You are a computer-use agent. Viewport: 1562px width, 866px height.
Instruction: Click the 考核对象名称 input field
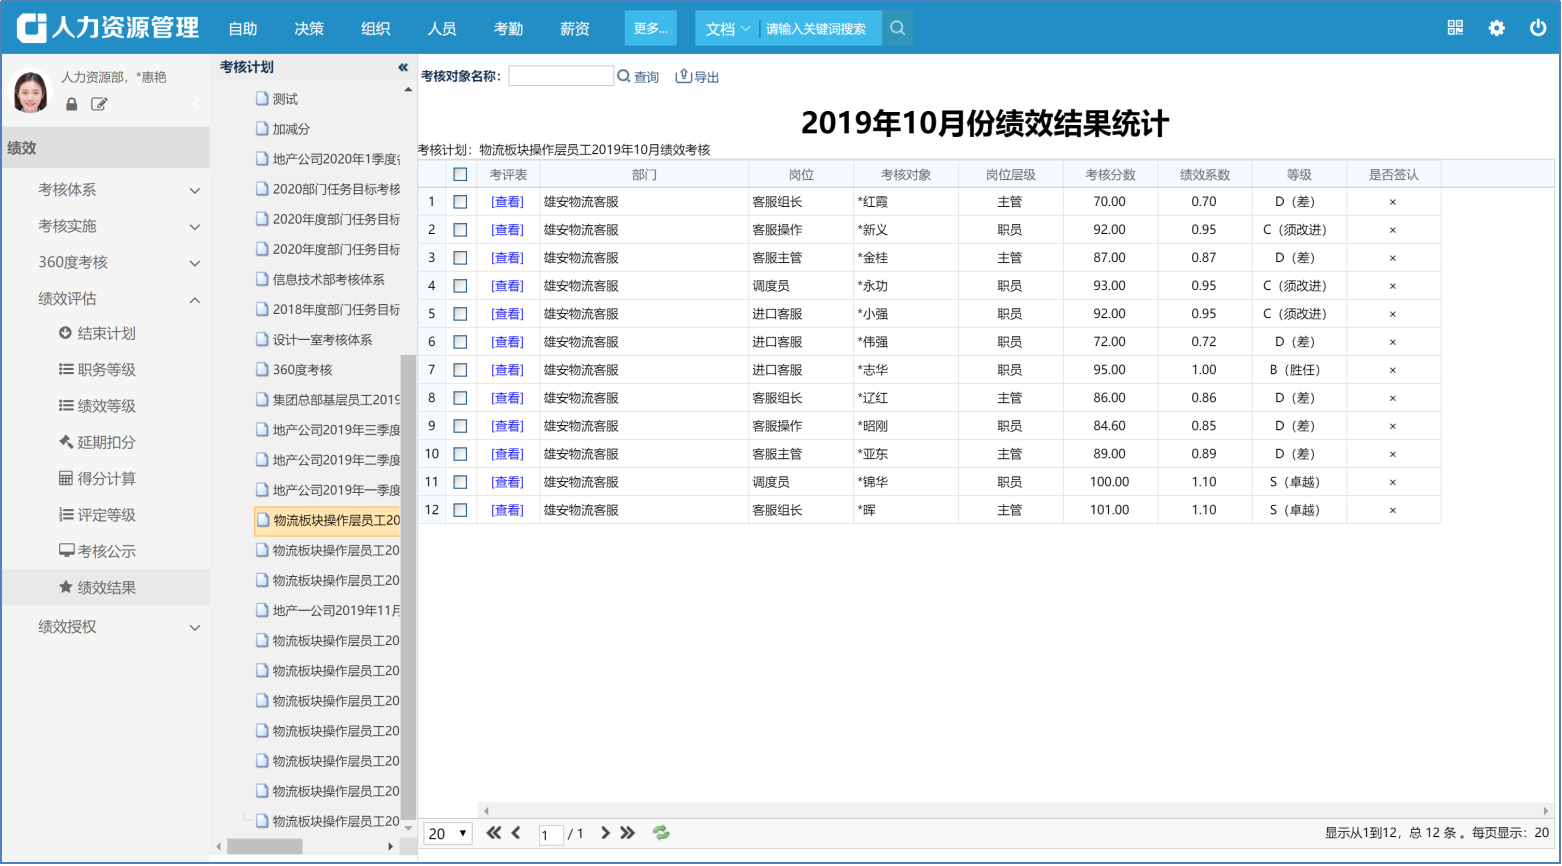point(561,76)
